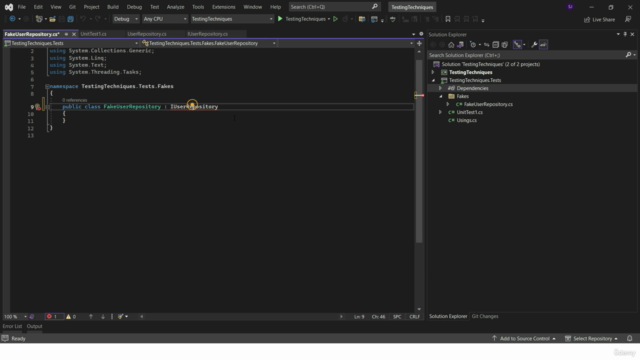The width and height of the screenshot is (640, 360).
Task: Click the notifications bell icon in the status bar
Action: click(630, 339)
